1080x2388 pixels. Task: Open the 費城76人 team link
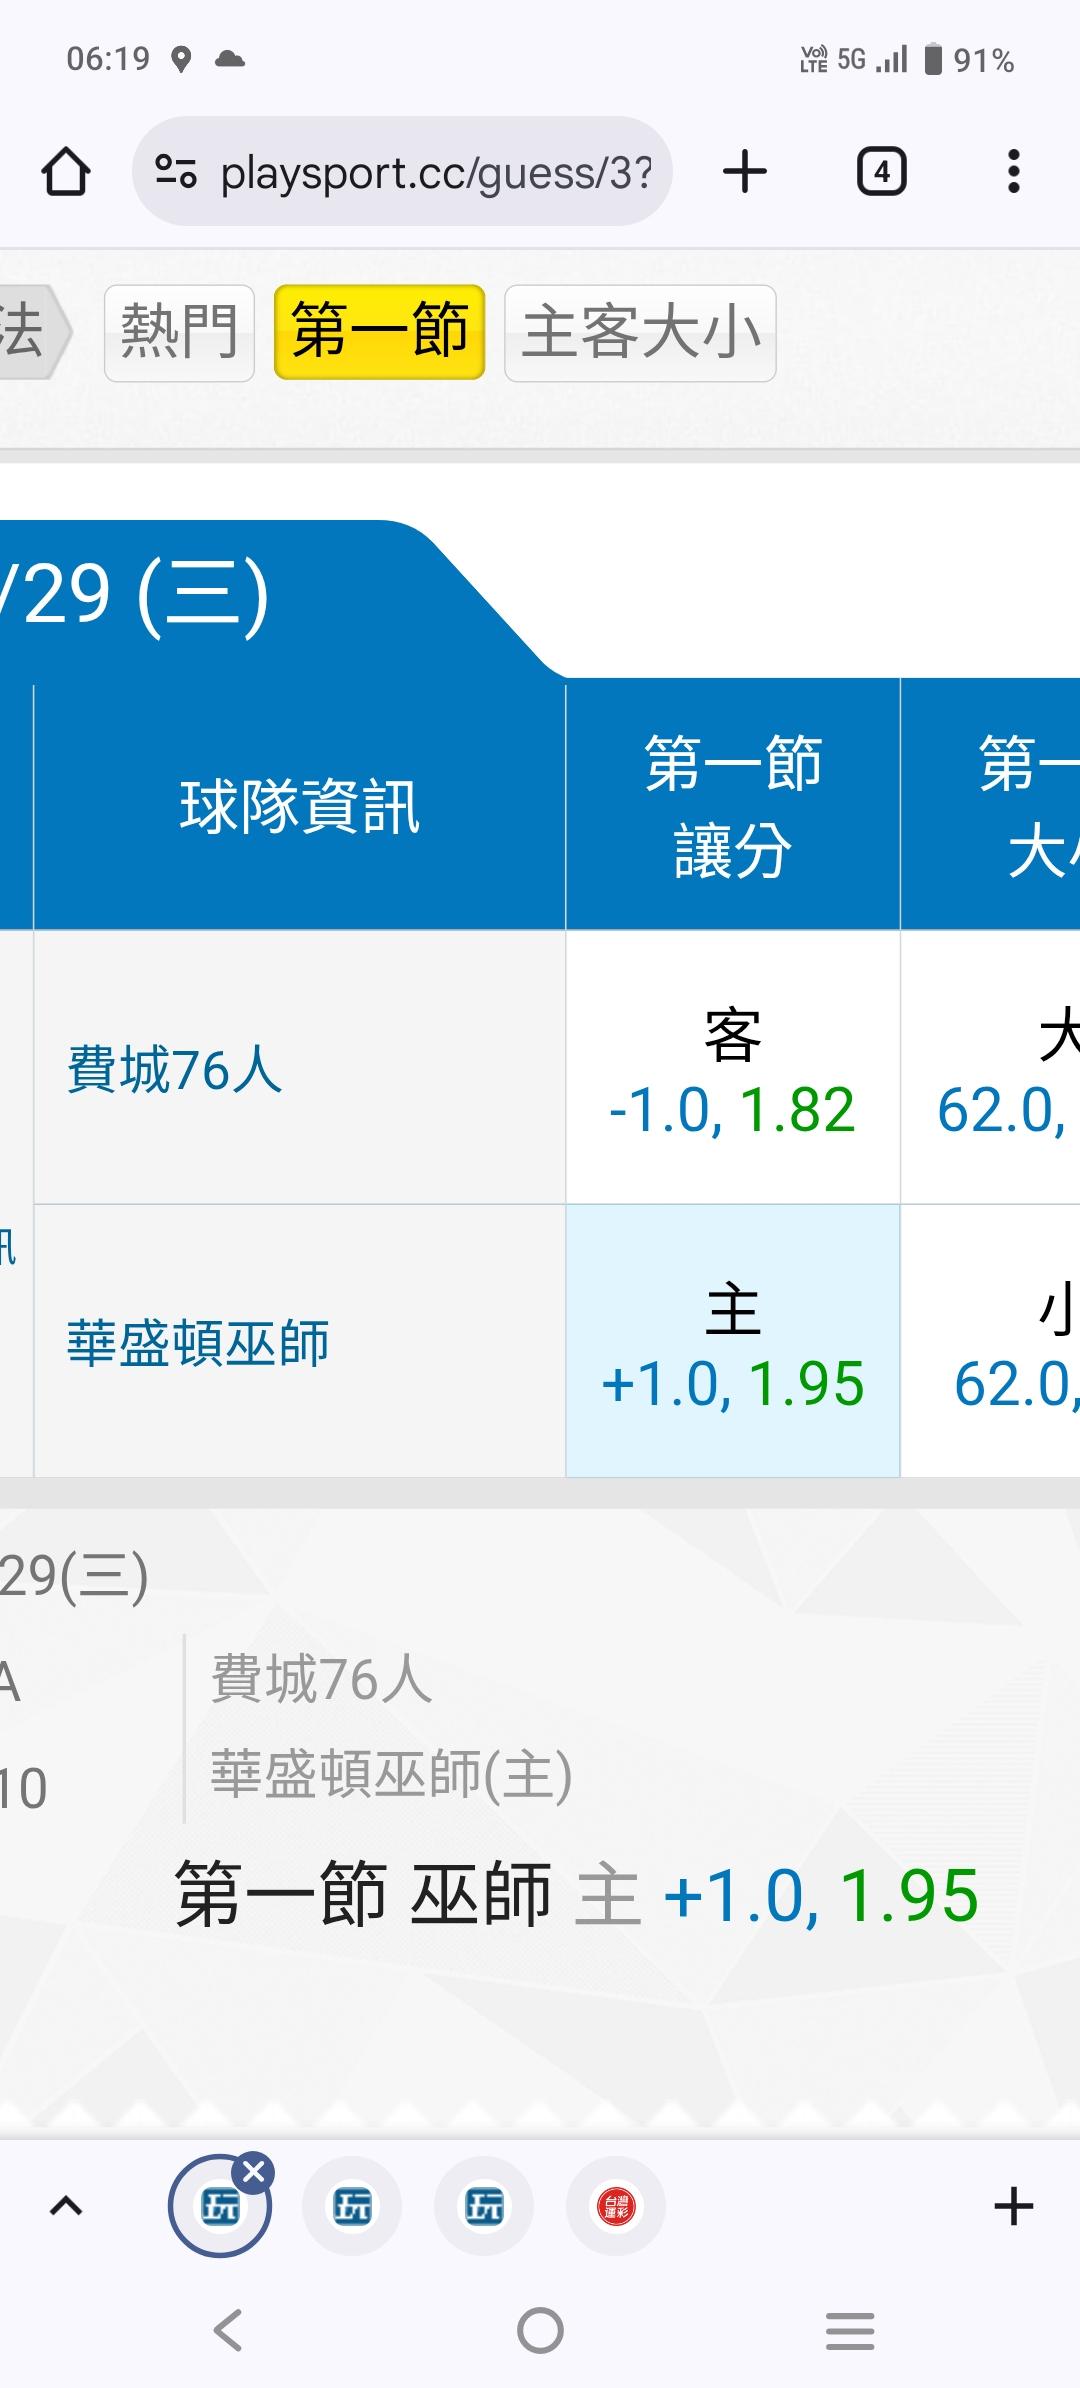[x=175, y=1069]
